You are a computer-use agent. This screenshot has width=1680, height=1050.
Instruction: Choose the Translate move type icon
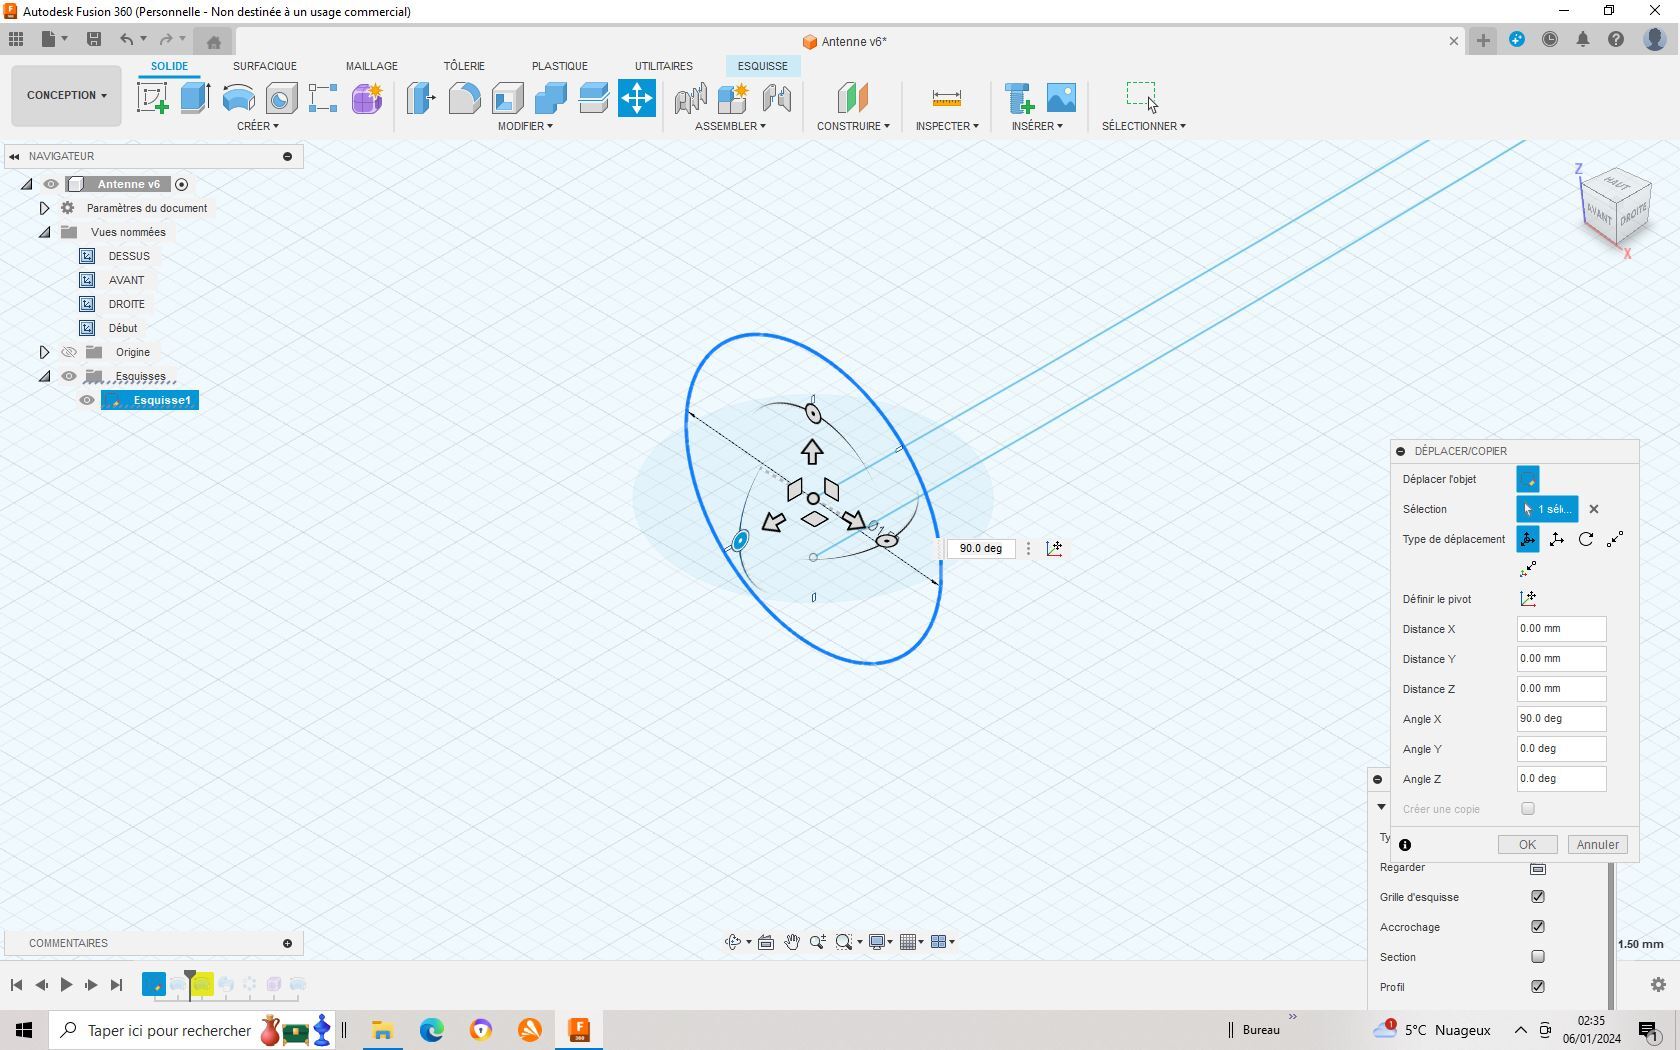click(x=1557, y=539)
